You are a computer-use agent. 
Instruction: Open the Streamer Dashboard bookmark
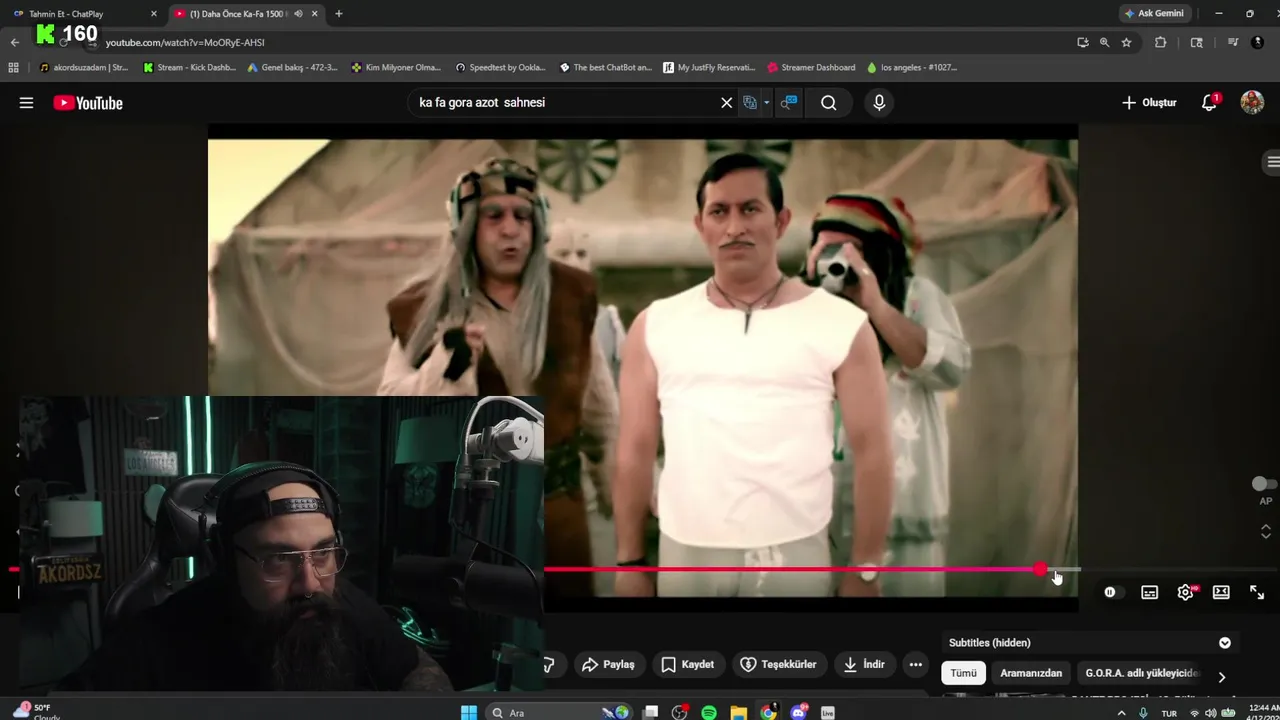pyautogui.click(x=812, y=68)
